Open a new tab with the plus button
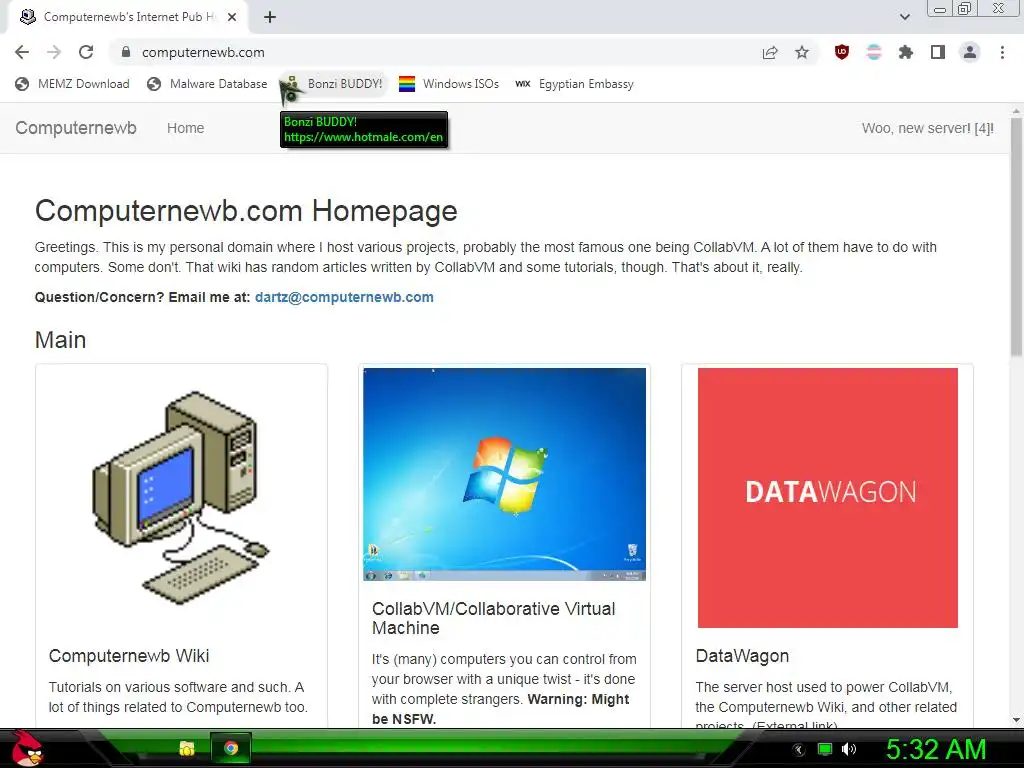Viewport: 1024px width, 768px height. click(x=270, y=17)
